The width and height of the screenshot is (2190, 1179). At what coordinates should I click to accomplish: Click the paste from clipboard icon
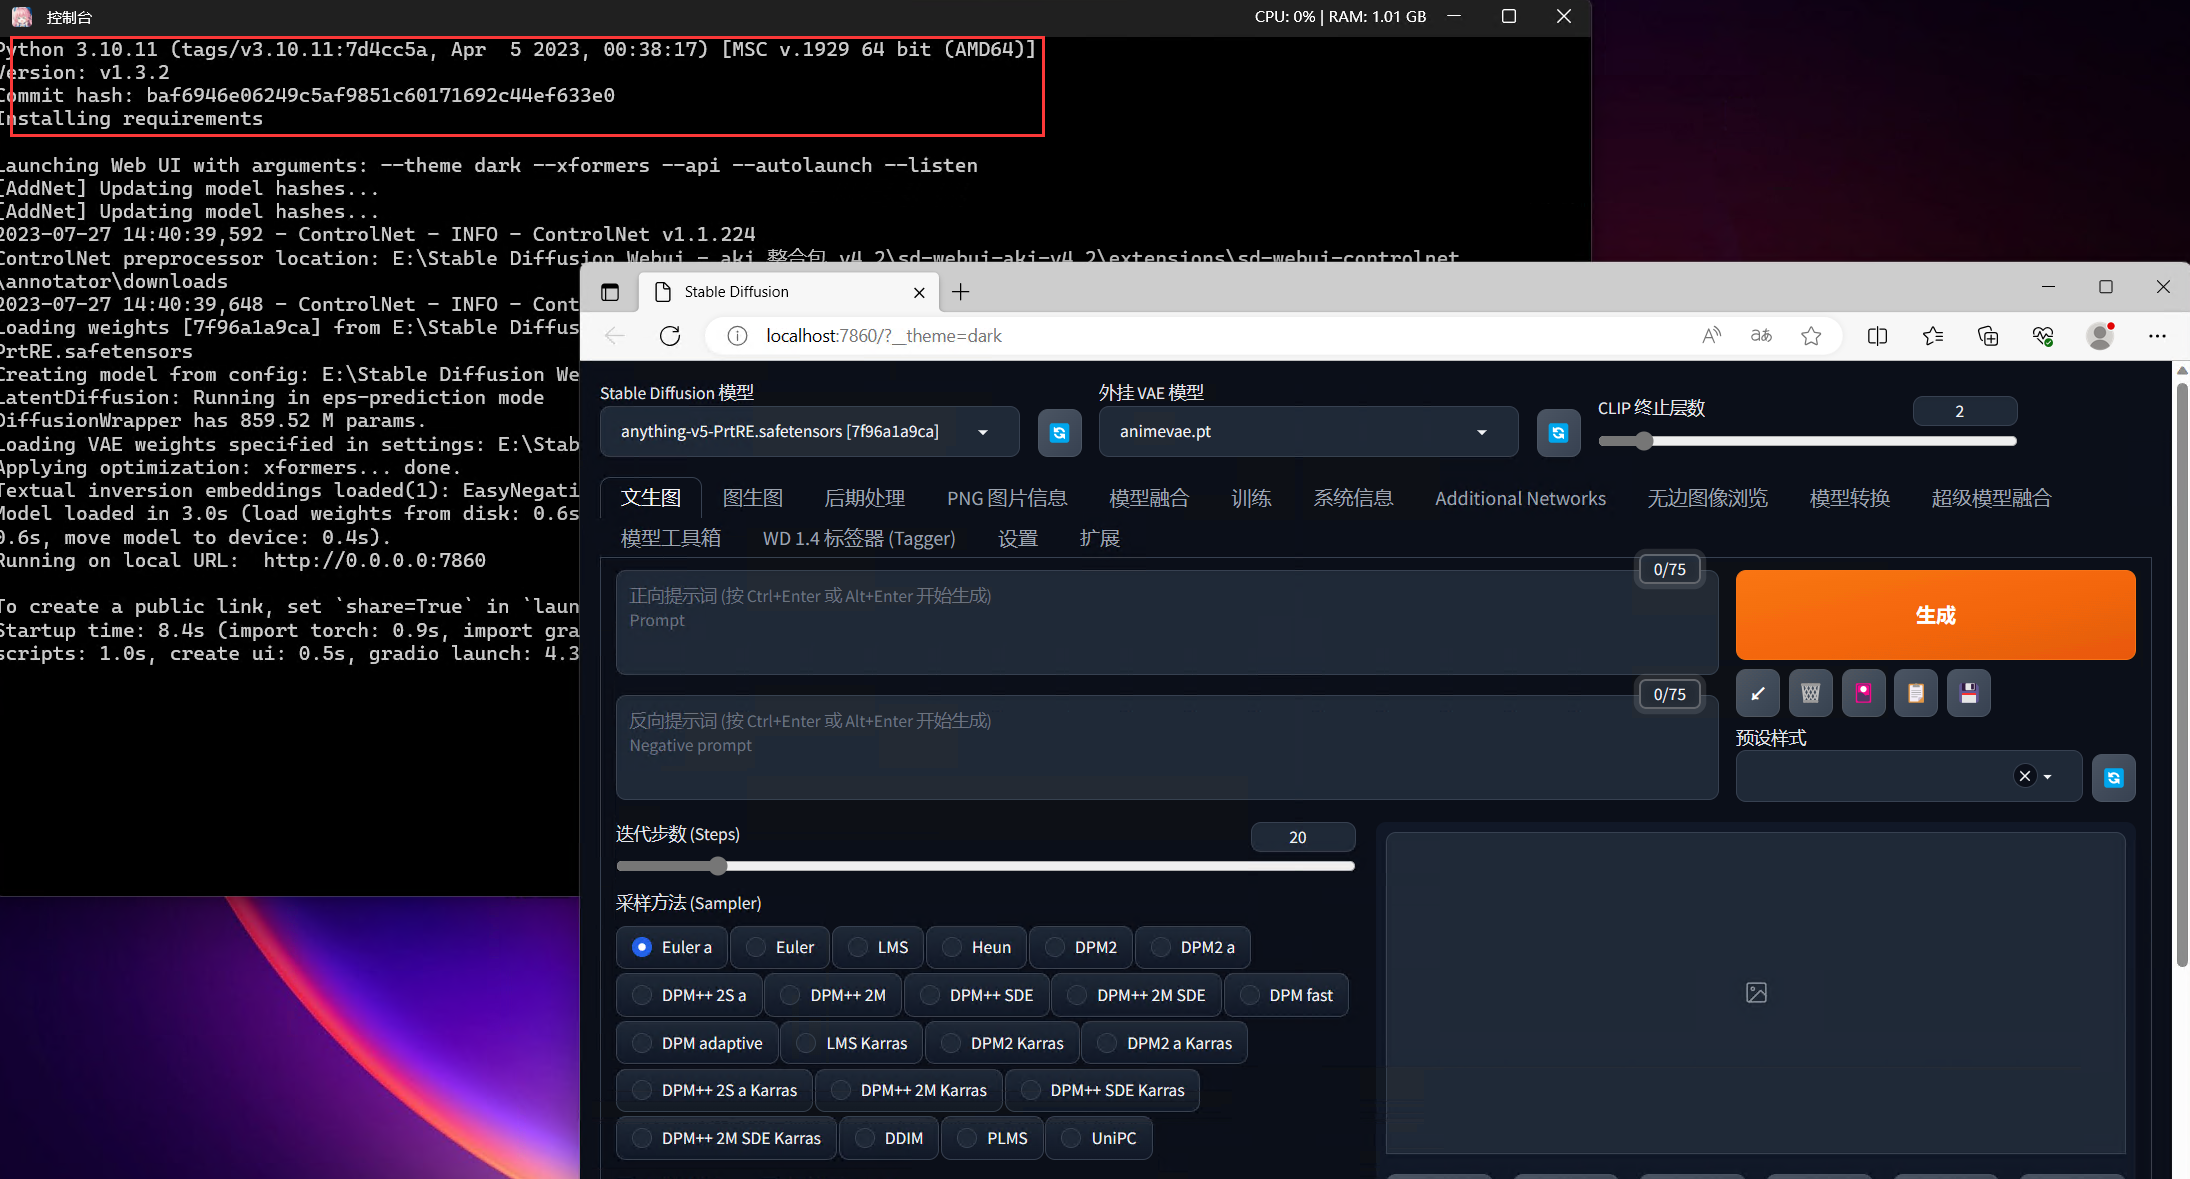click(x=1916, y=693)
